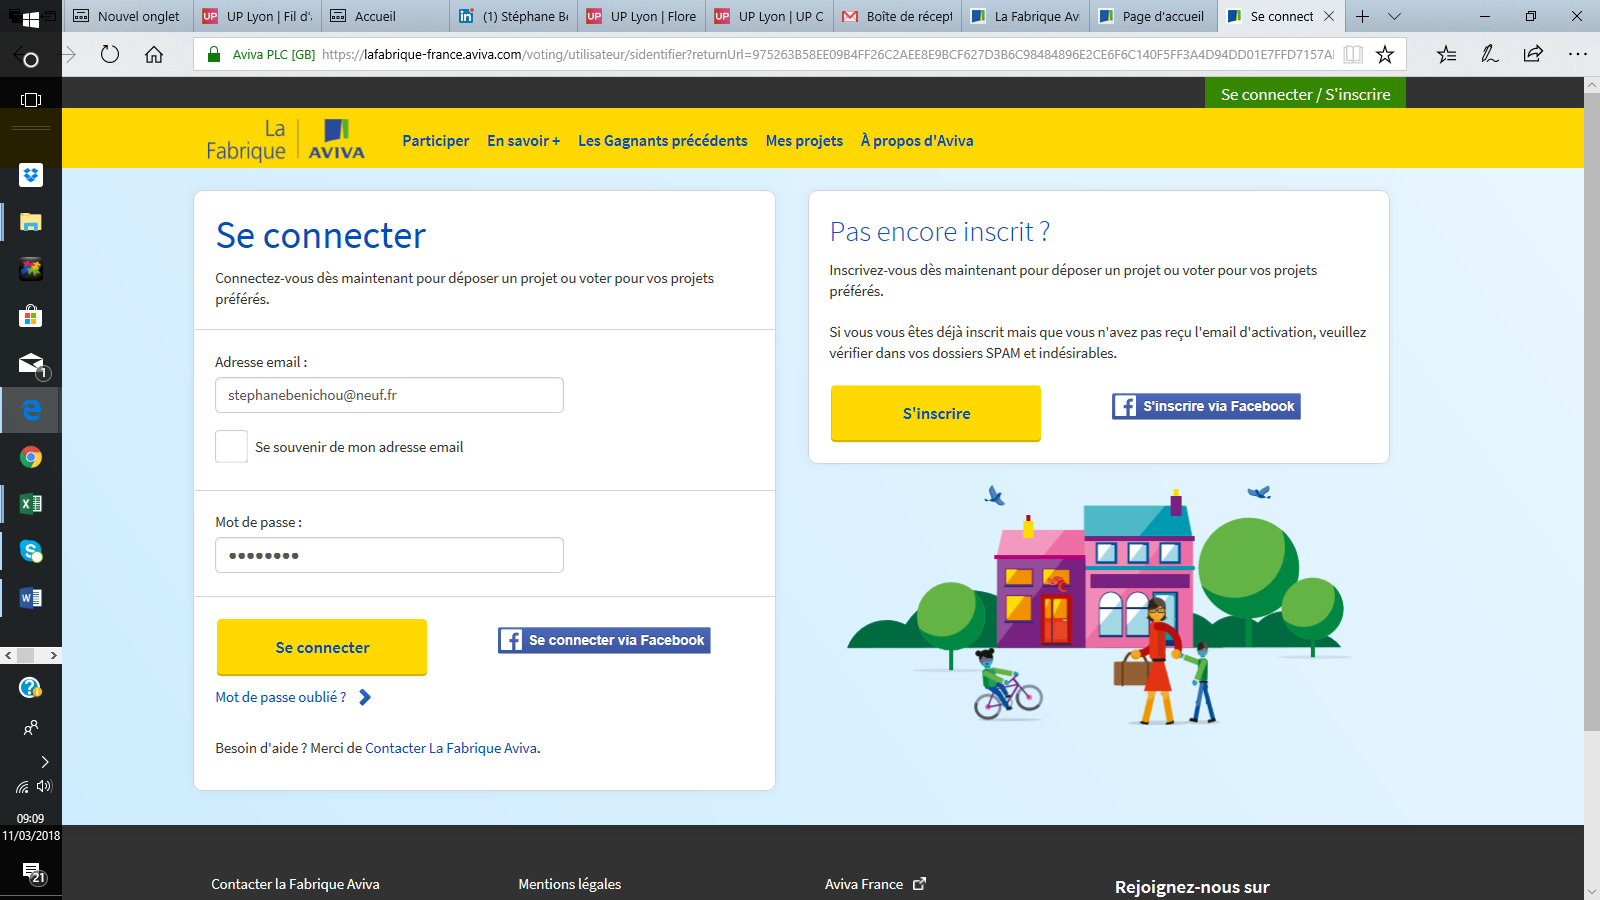The image size is (1600, 900).
Task: Click the Cortana search circle icon
Action: tap(30, 60)
